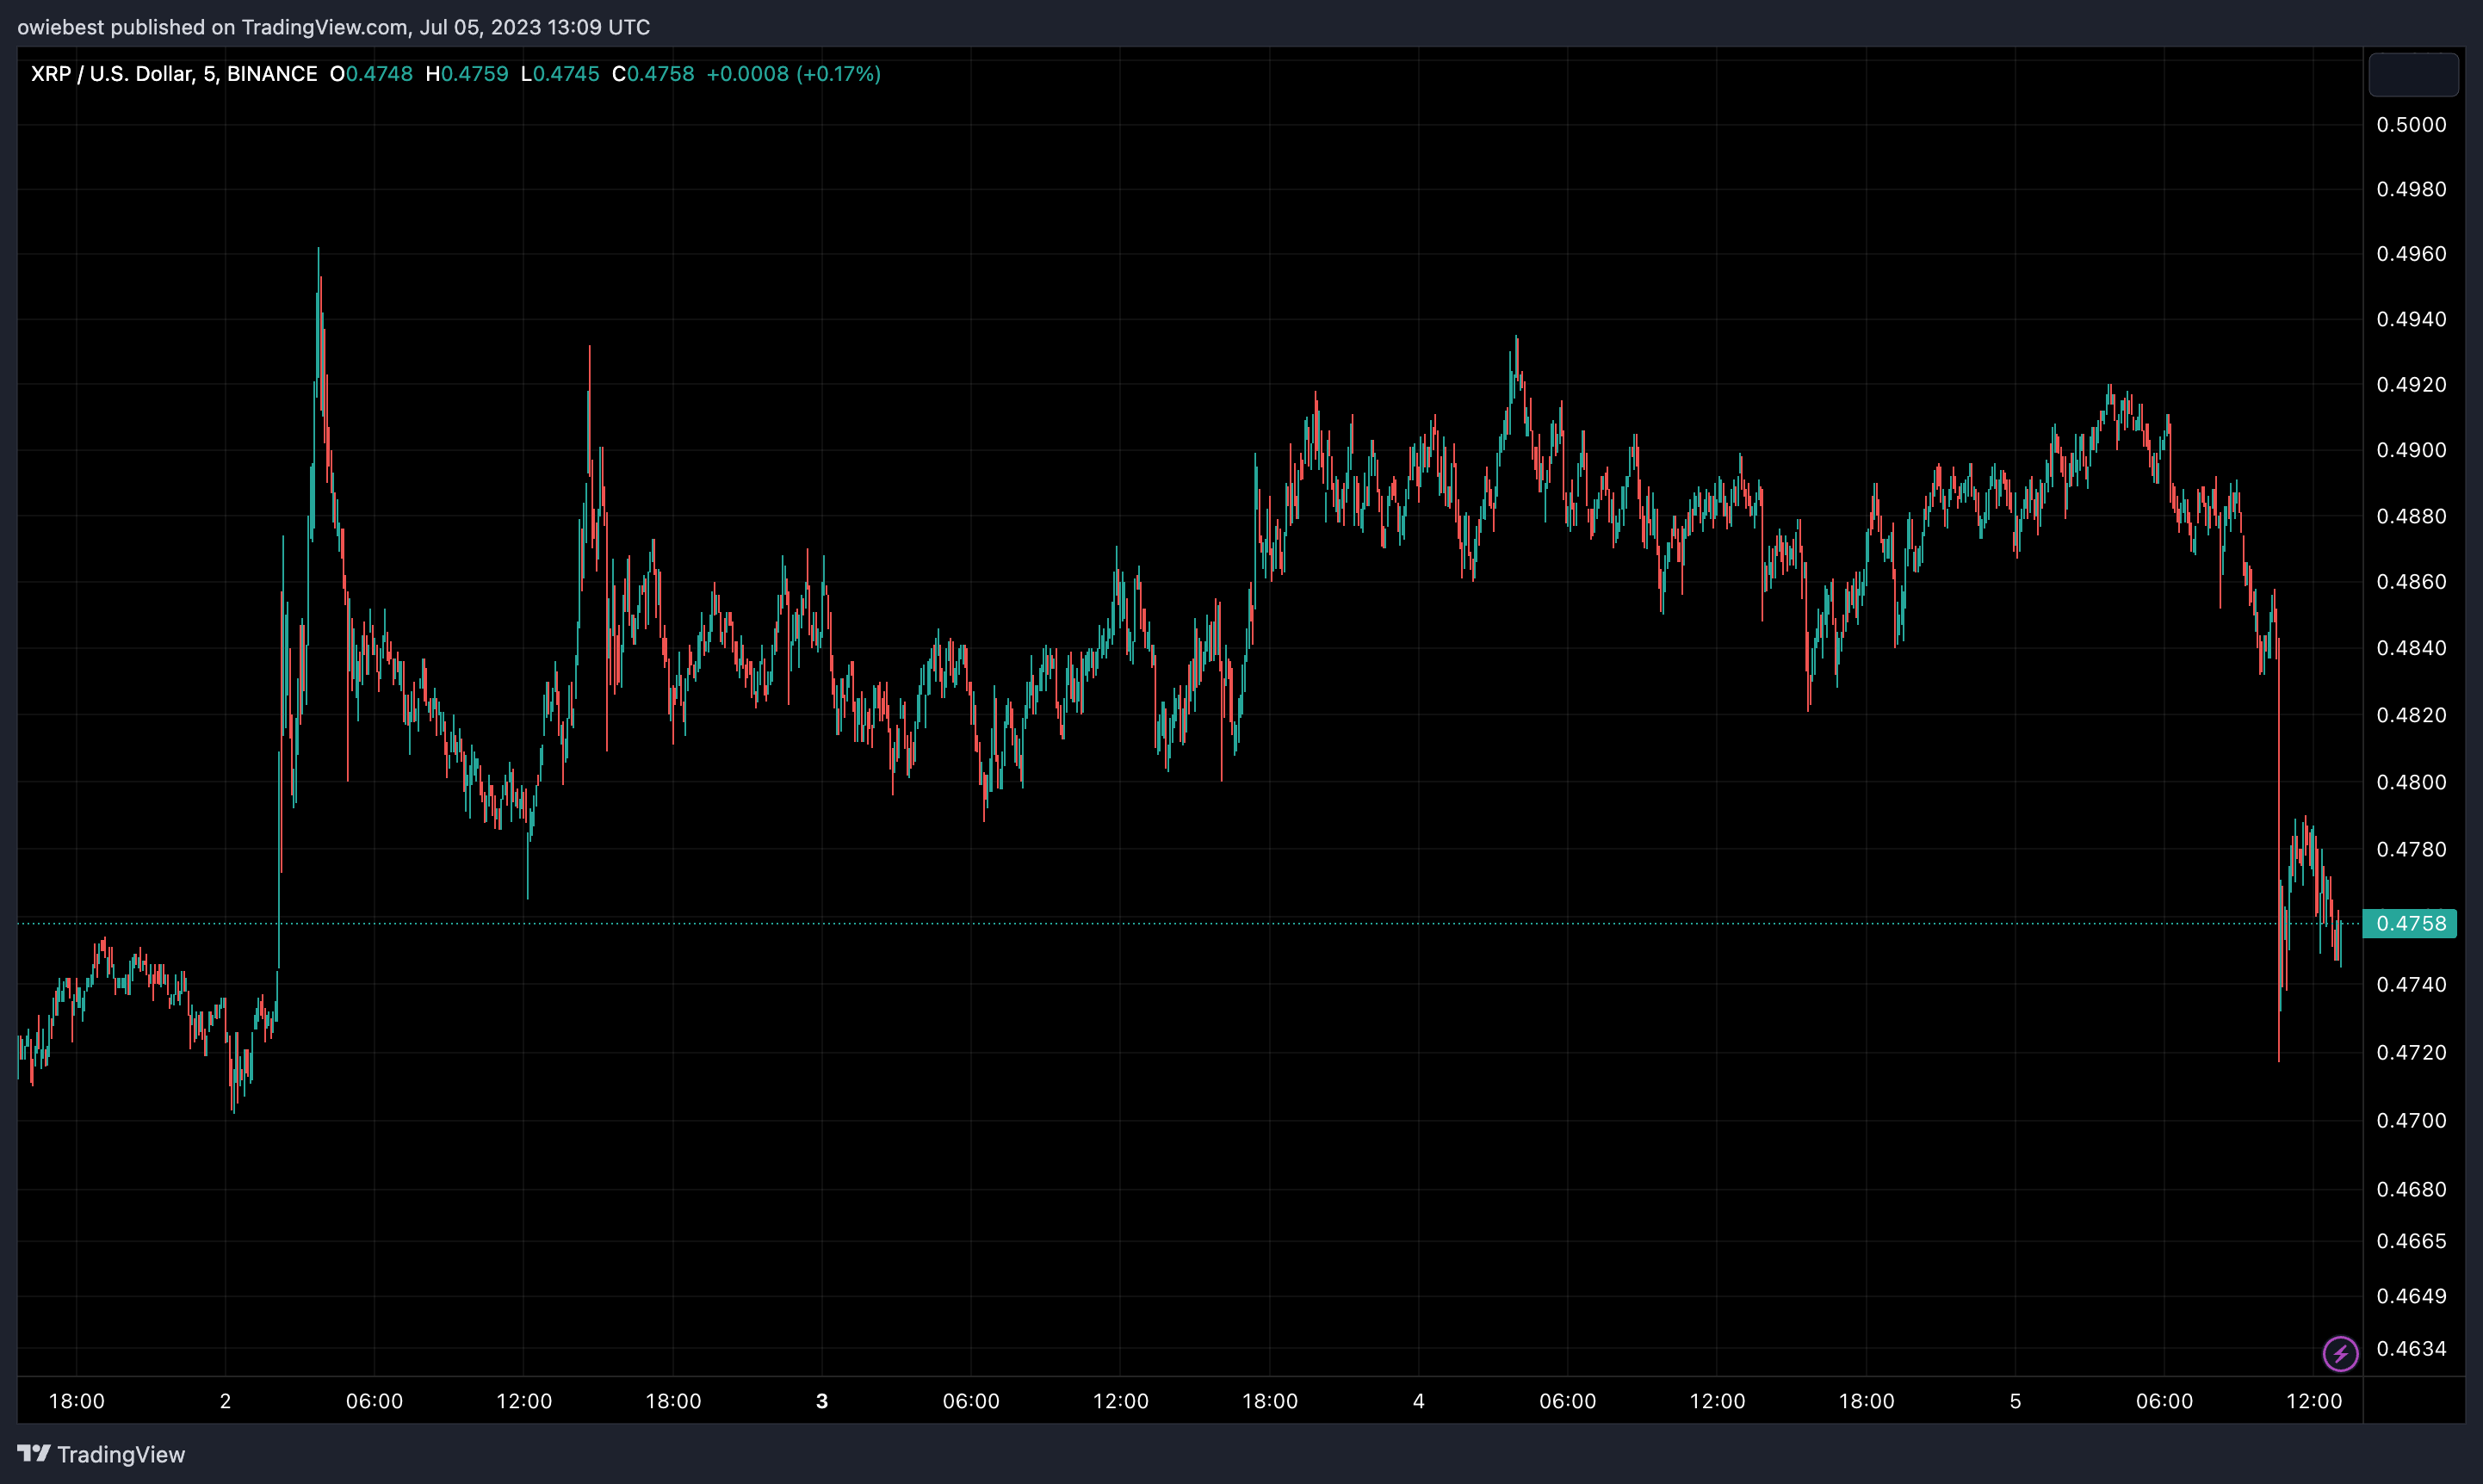Viewport: 2483px width, 1484px height.
Task: Click the low value L0.4745 to highlight
Action: pos(560,73)
